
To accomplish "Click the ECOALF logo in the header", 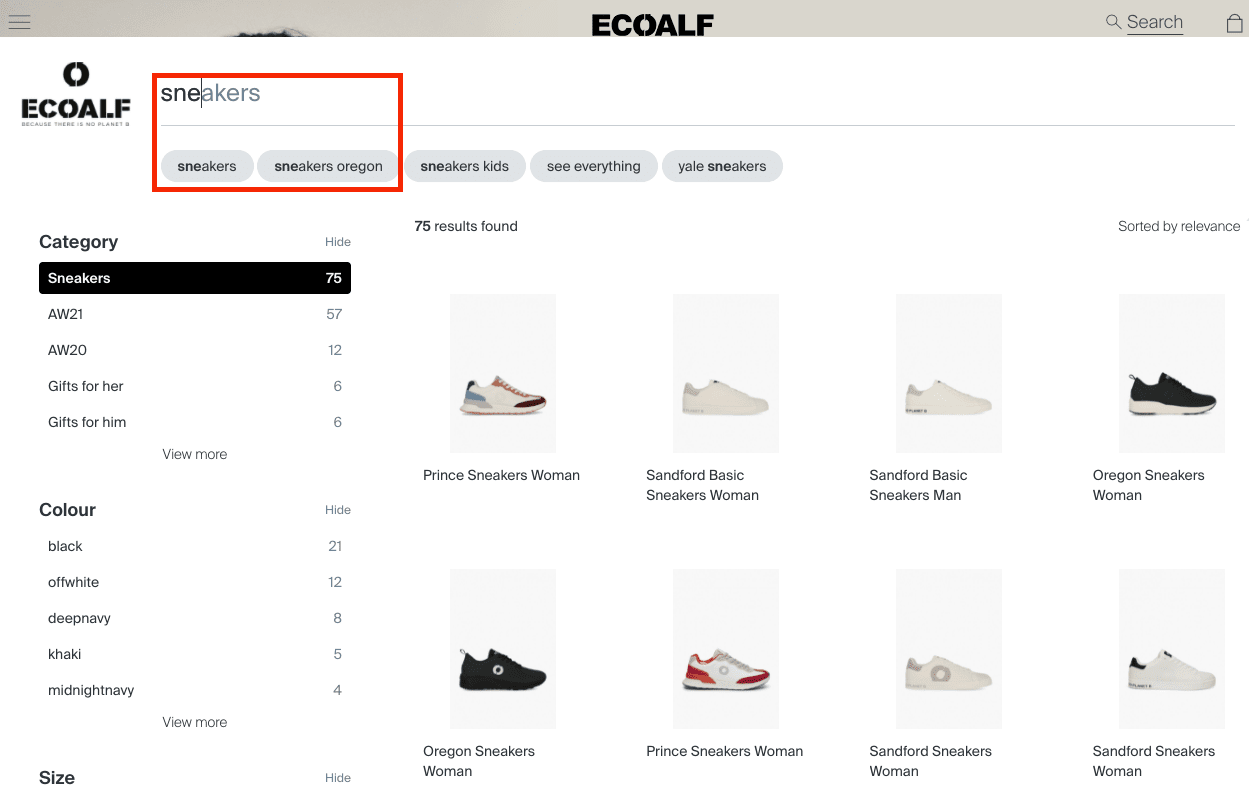I will [x=652, y=22].
